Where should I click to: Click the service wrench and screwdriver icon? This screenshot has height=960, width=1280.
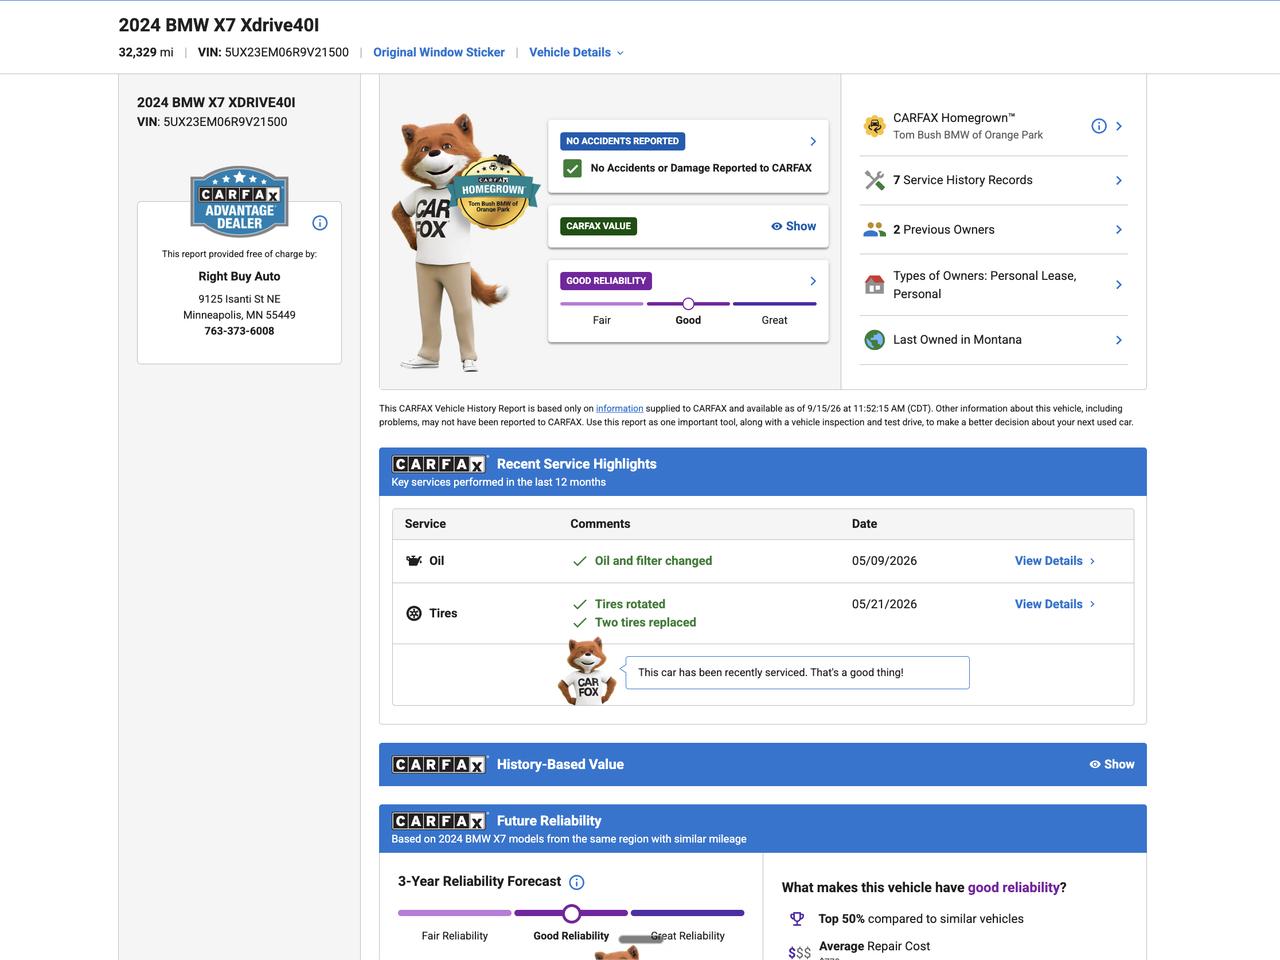[875, 180]
